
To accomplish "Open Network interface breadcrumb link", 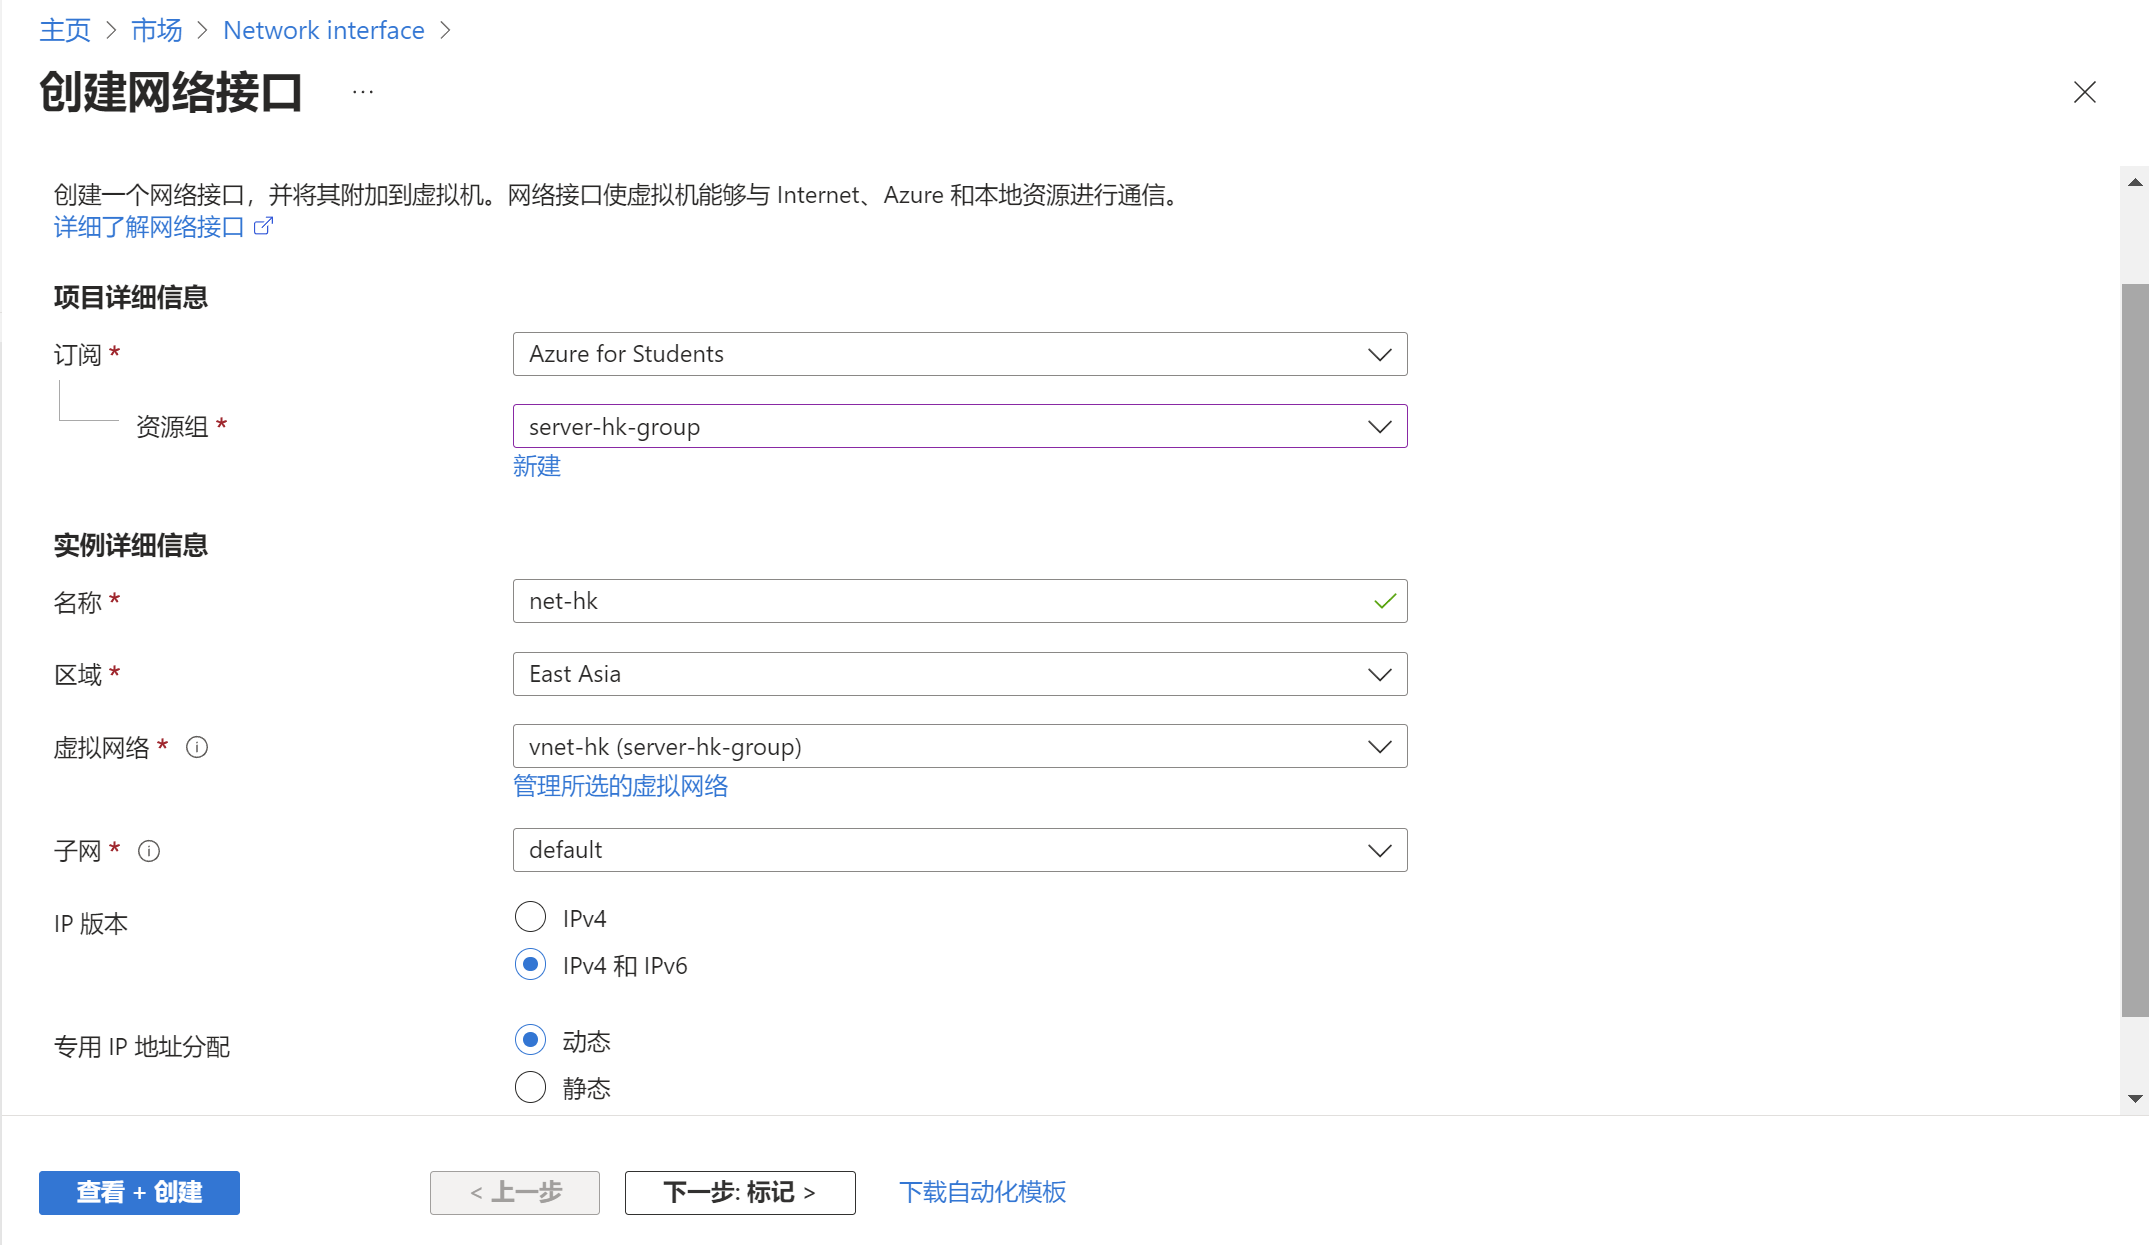I will (323, 30).
